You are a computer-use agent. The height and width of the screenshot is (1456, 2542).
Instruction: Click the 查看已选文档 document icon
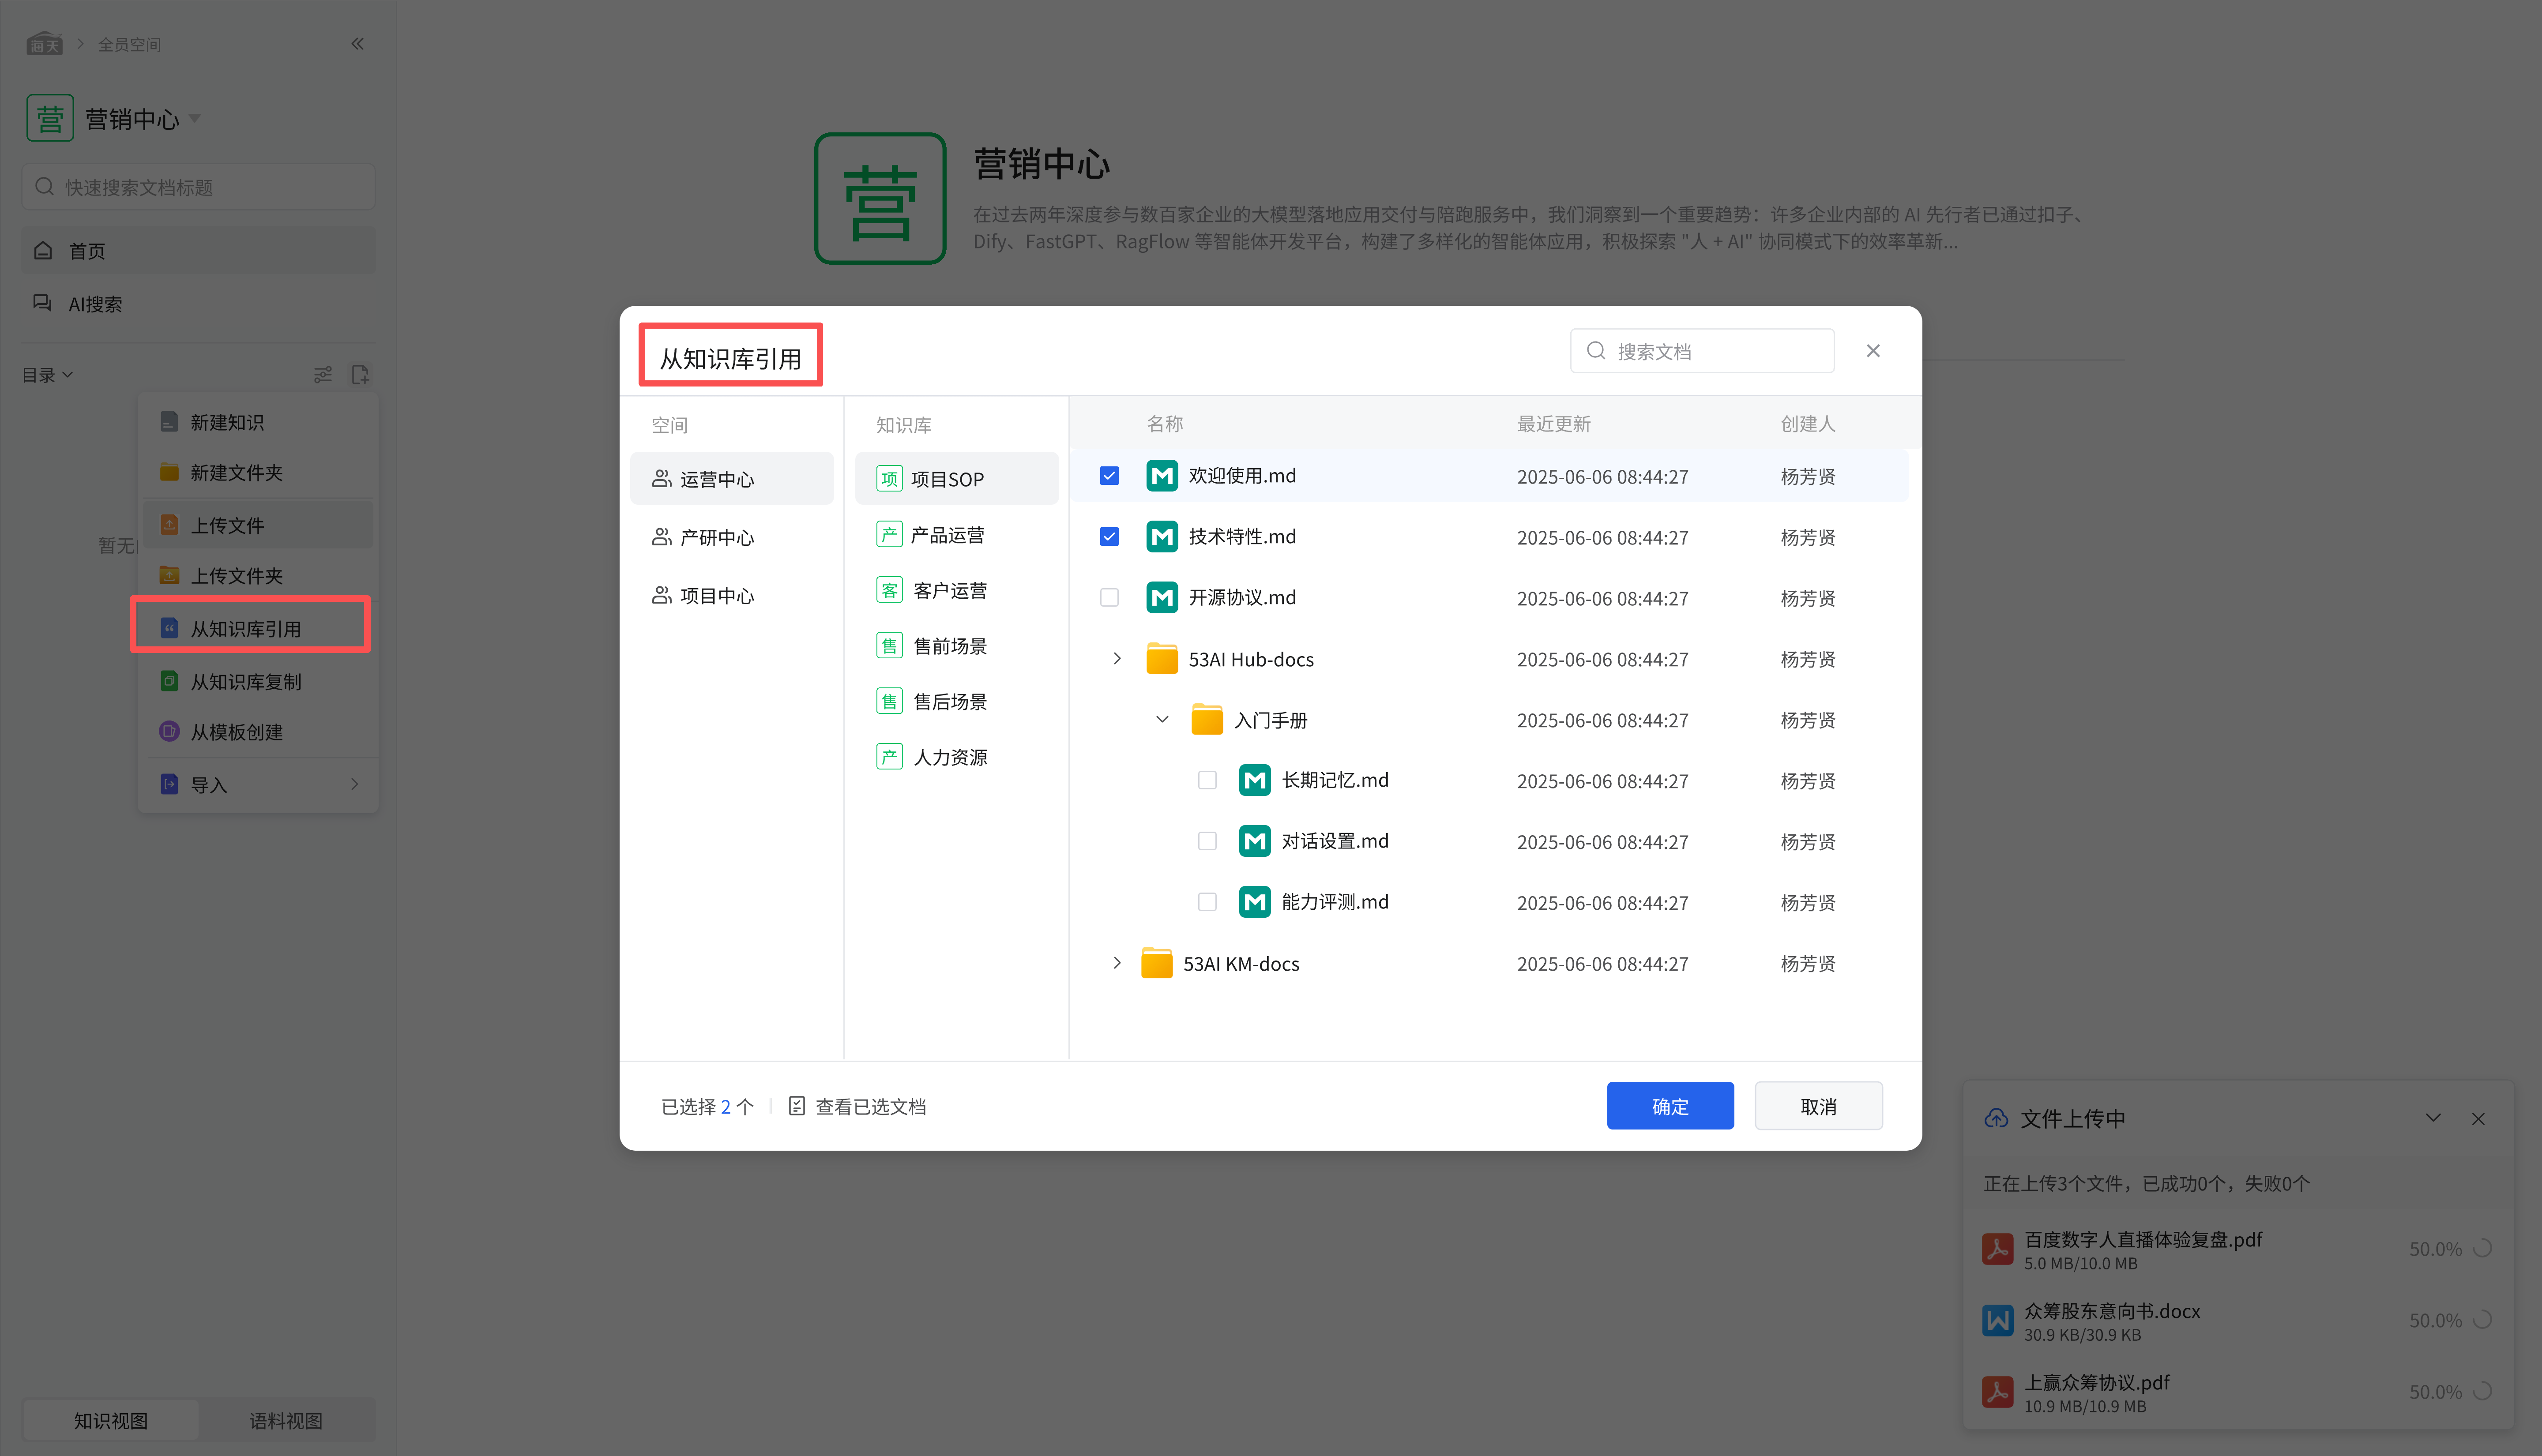(x=796, y=1106)
